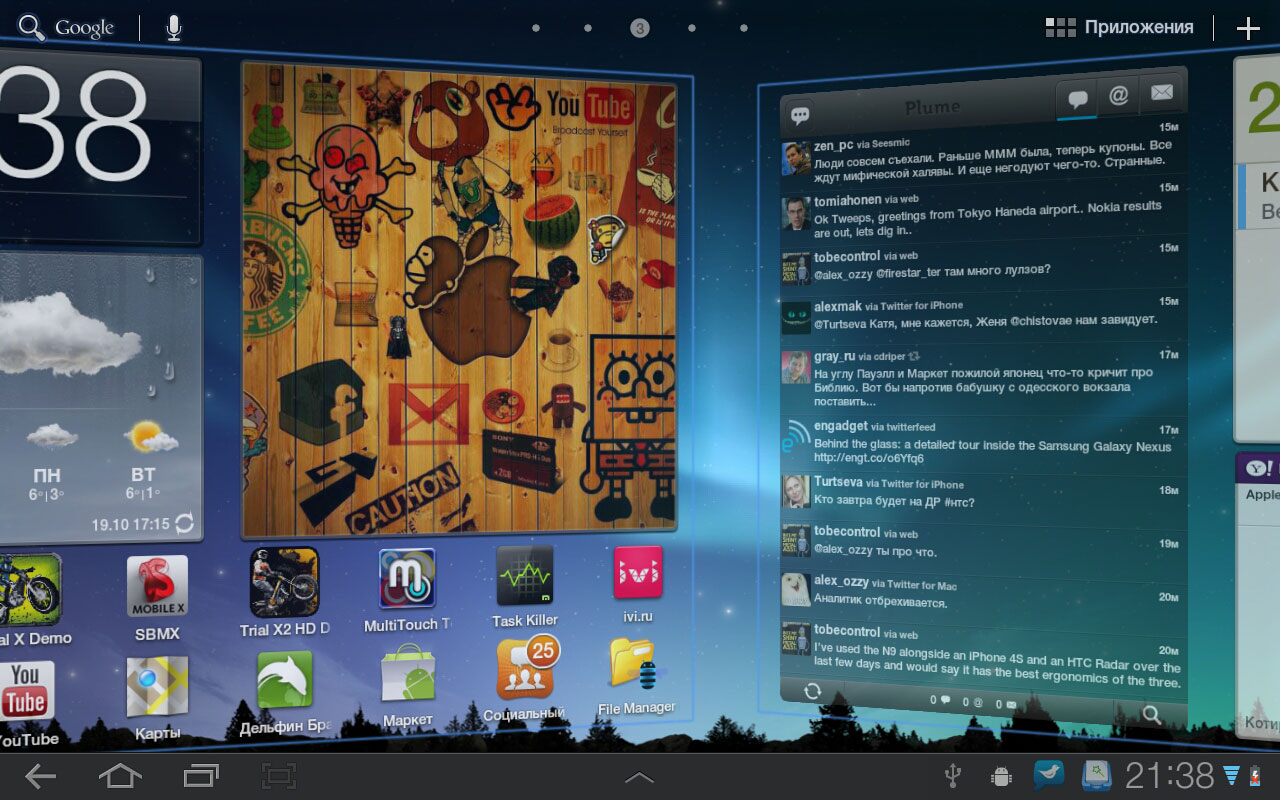
Task: Tap the Plume search magnifier icon
Action: tap(1151, 714)
